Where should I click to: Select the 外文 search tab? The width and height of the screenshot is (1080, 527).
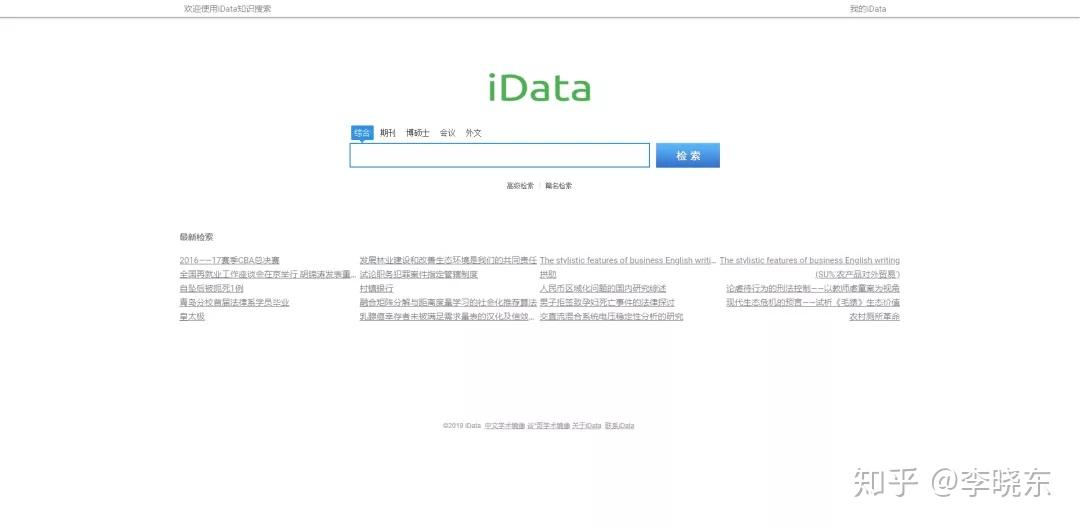(473, 133)
